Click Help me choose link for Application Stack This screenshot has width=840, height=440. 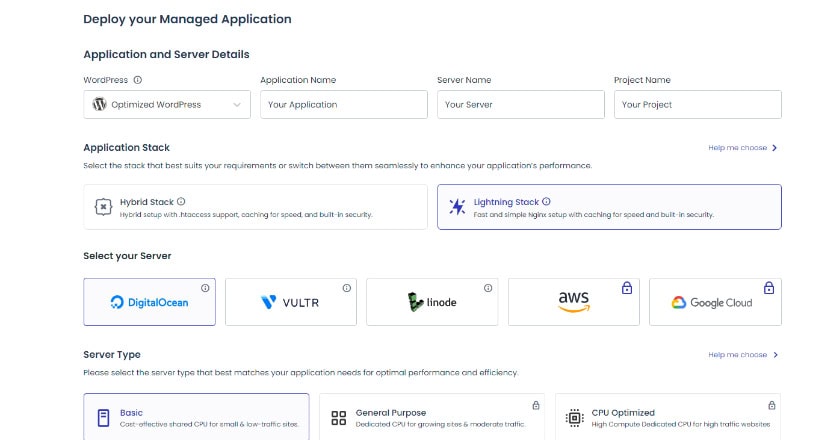point(738,148)
